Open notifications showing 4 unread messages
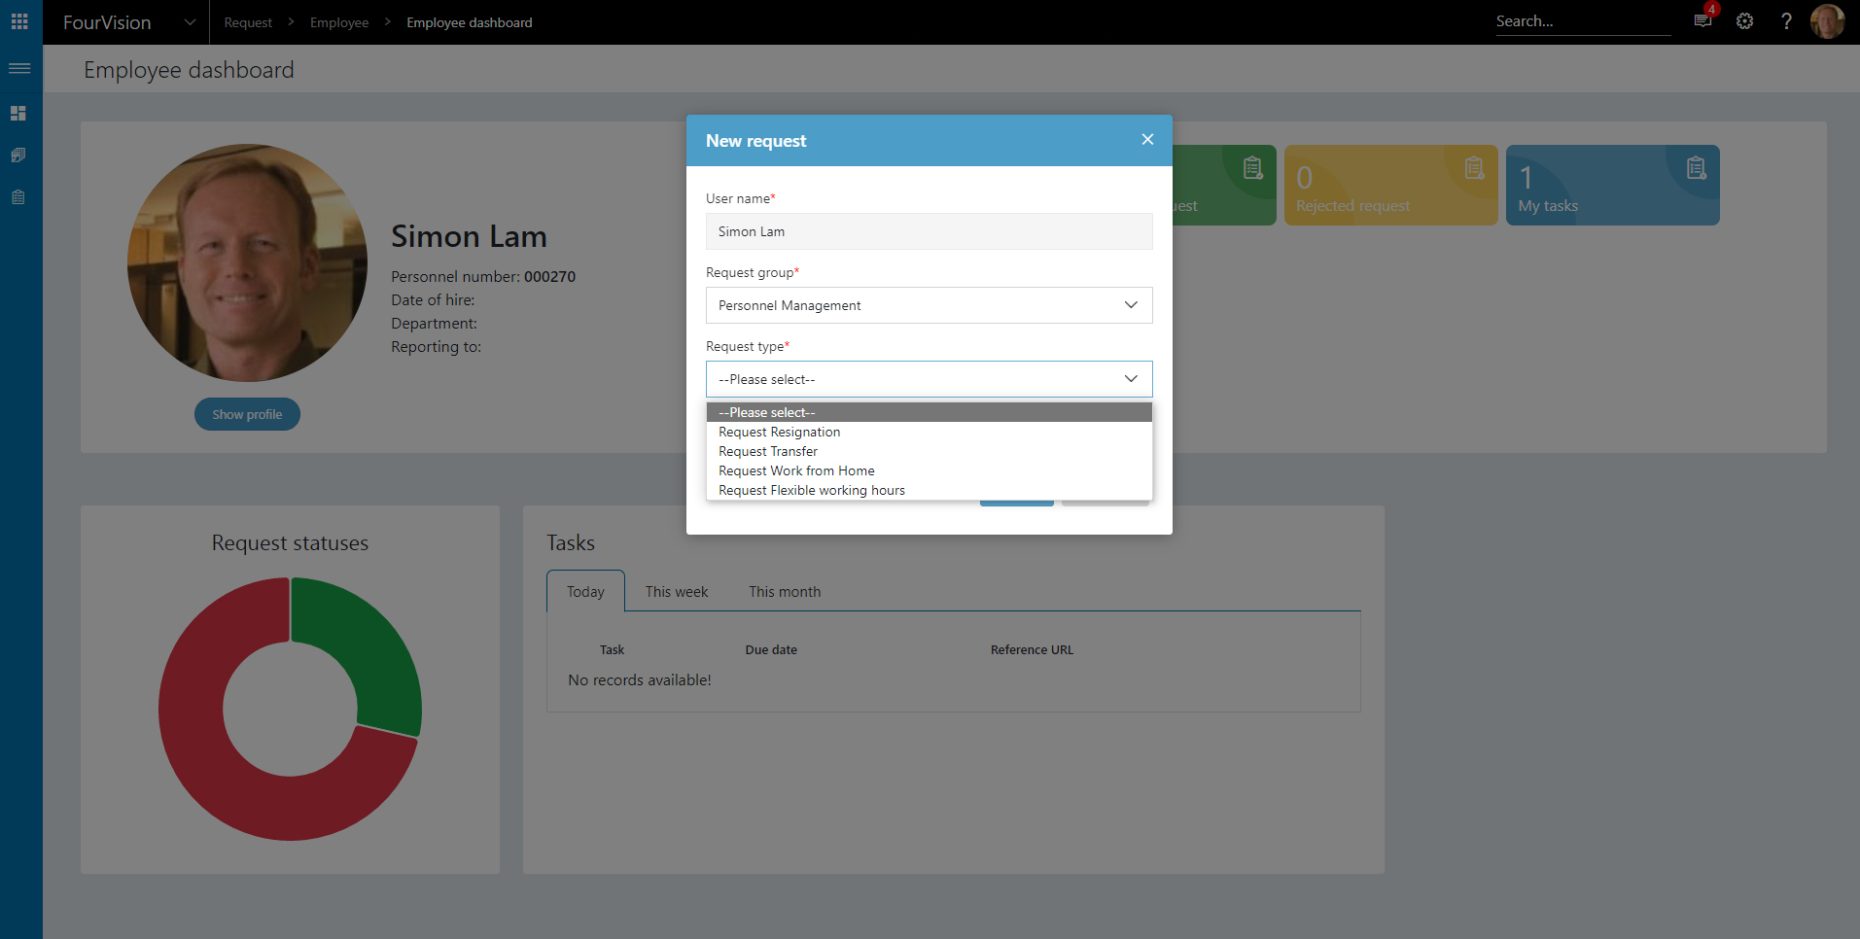The width and height of the screenshot is (1860, 939). tap(1700, 22)
